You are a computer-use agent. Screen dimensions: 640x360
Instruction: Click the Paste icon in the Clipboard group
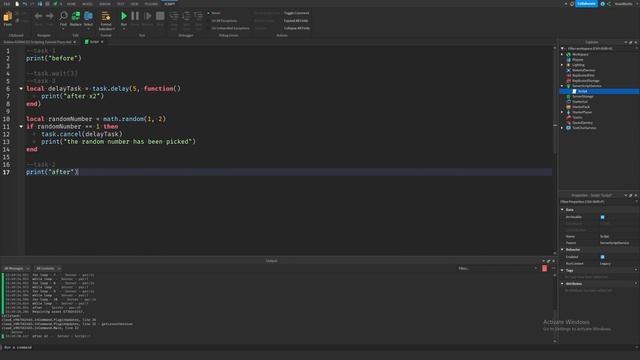(x=8, y=16)
